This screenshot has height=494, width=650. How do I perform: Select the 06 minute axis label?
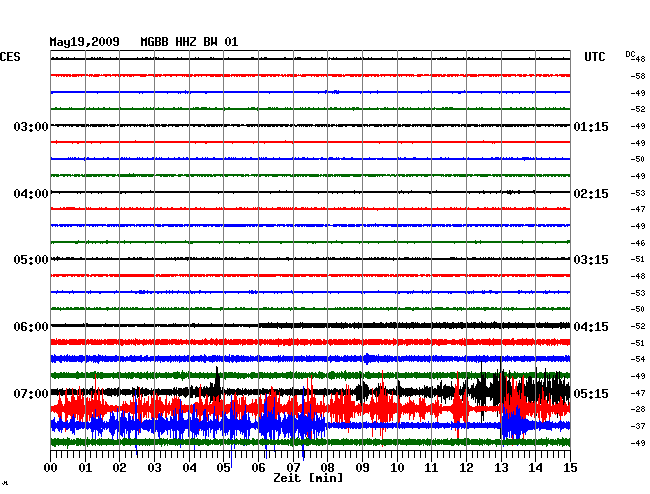(x=258, y=468)
